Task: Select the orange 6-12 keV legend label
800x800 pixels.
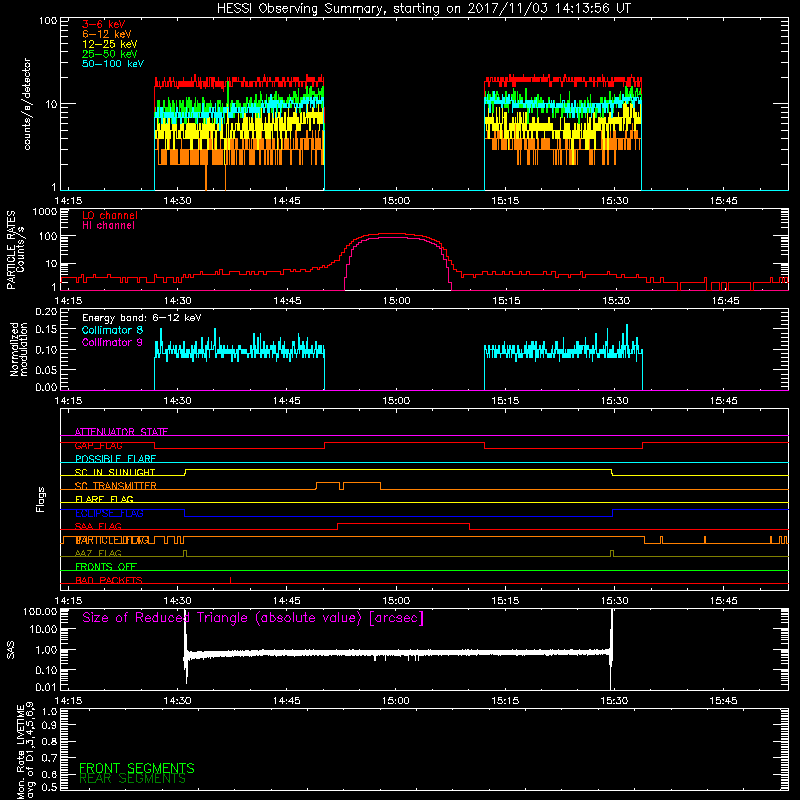Action: (x=107, y=34)
